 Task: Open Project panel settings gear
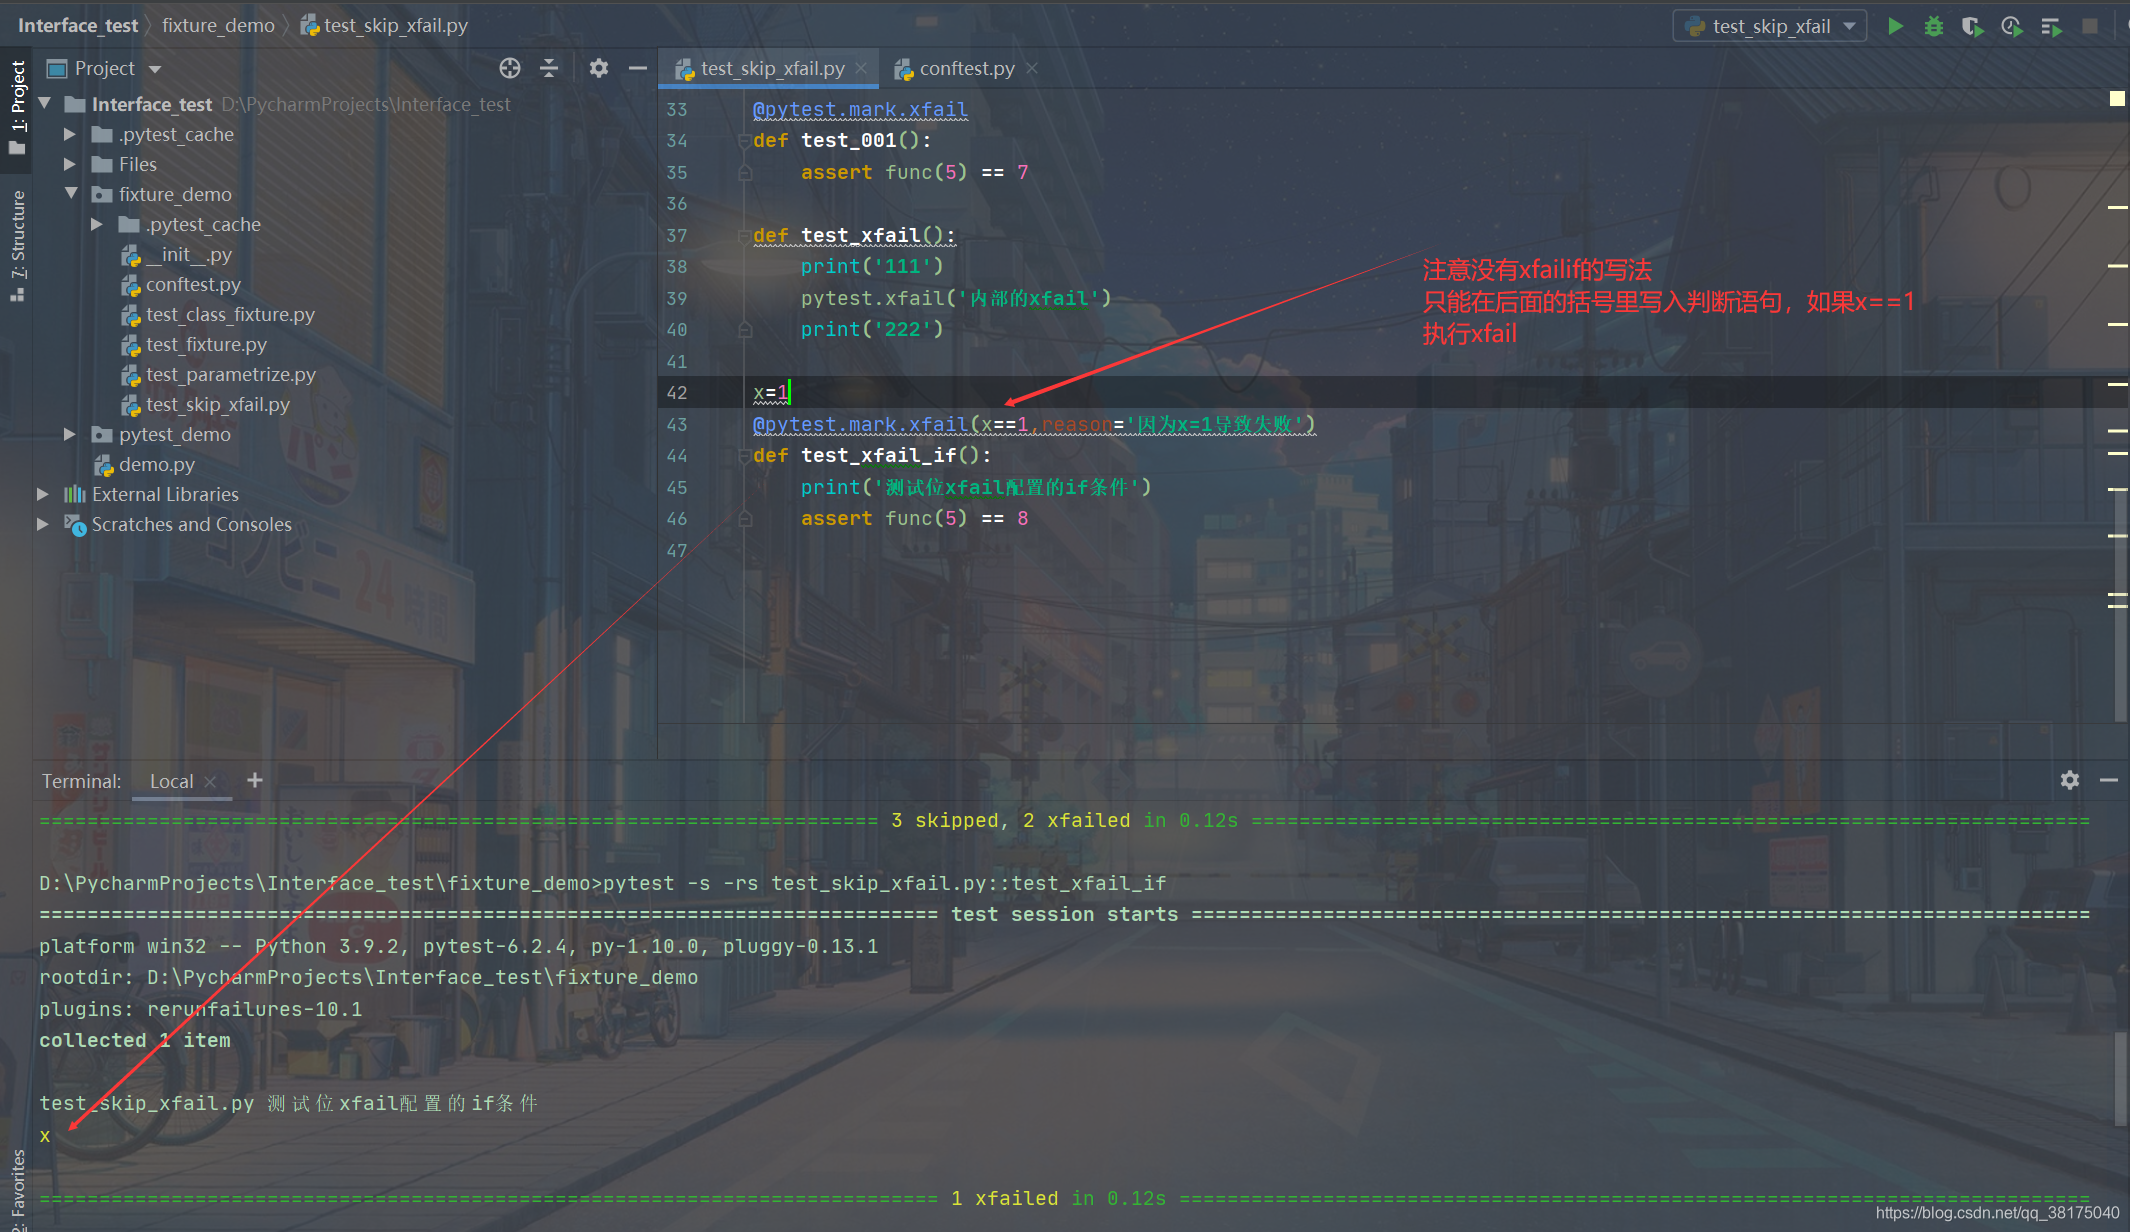click(598, 68)
